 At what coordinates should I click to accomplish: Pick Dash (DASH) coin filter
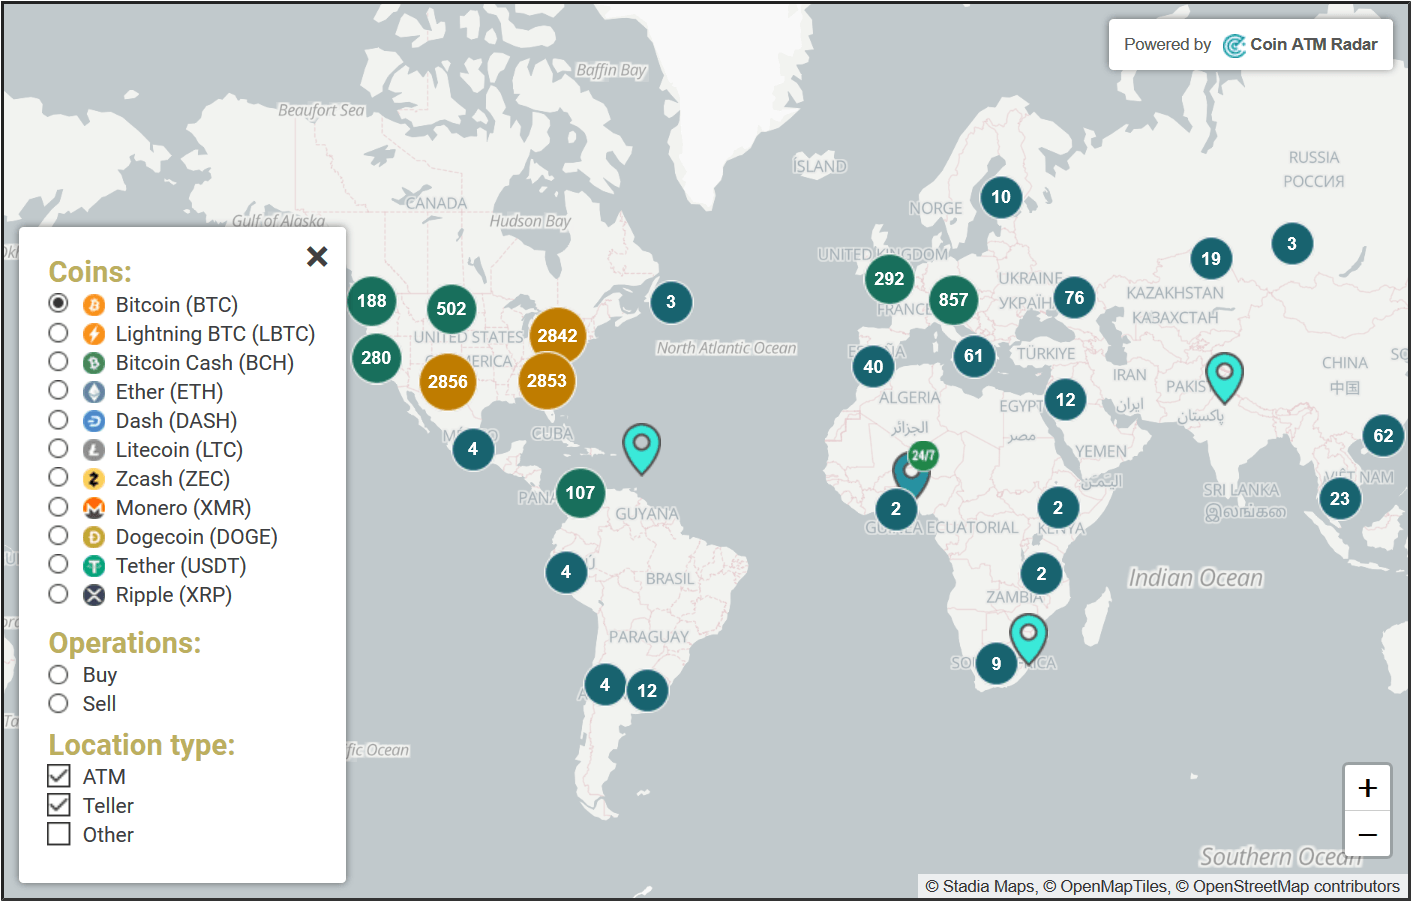59,419
